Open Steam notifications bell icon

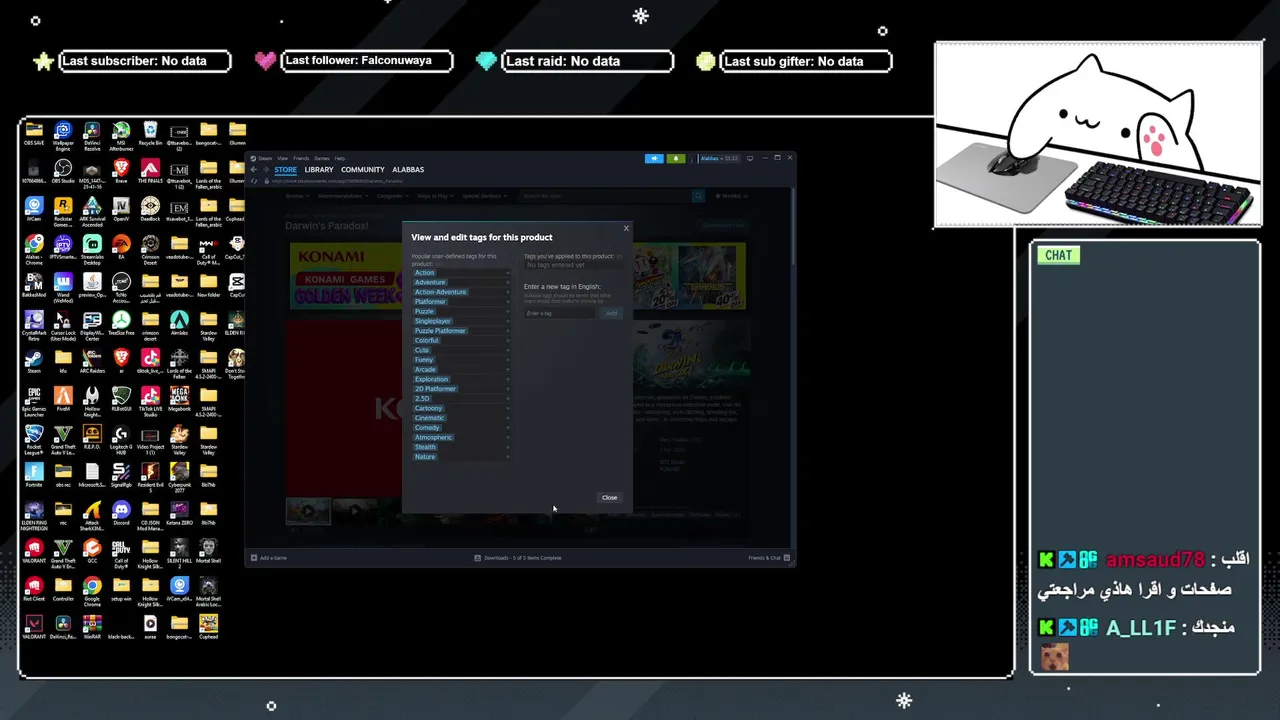(x=676, y=158)
